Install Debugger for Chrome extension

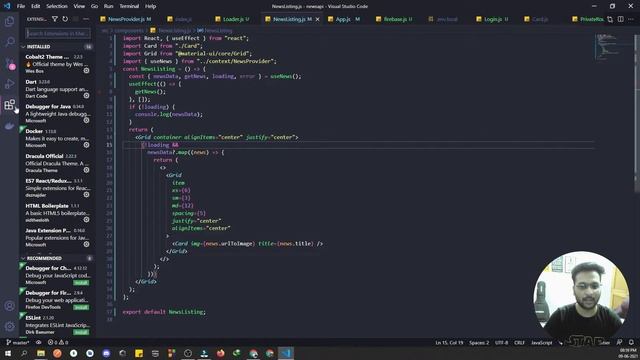81,282
